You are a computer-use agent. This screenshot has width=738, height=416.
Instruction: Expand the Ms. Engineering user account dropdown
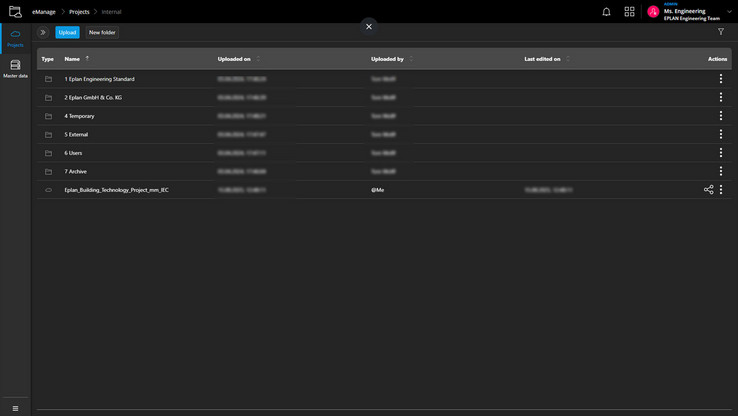click(729, 12)
